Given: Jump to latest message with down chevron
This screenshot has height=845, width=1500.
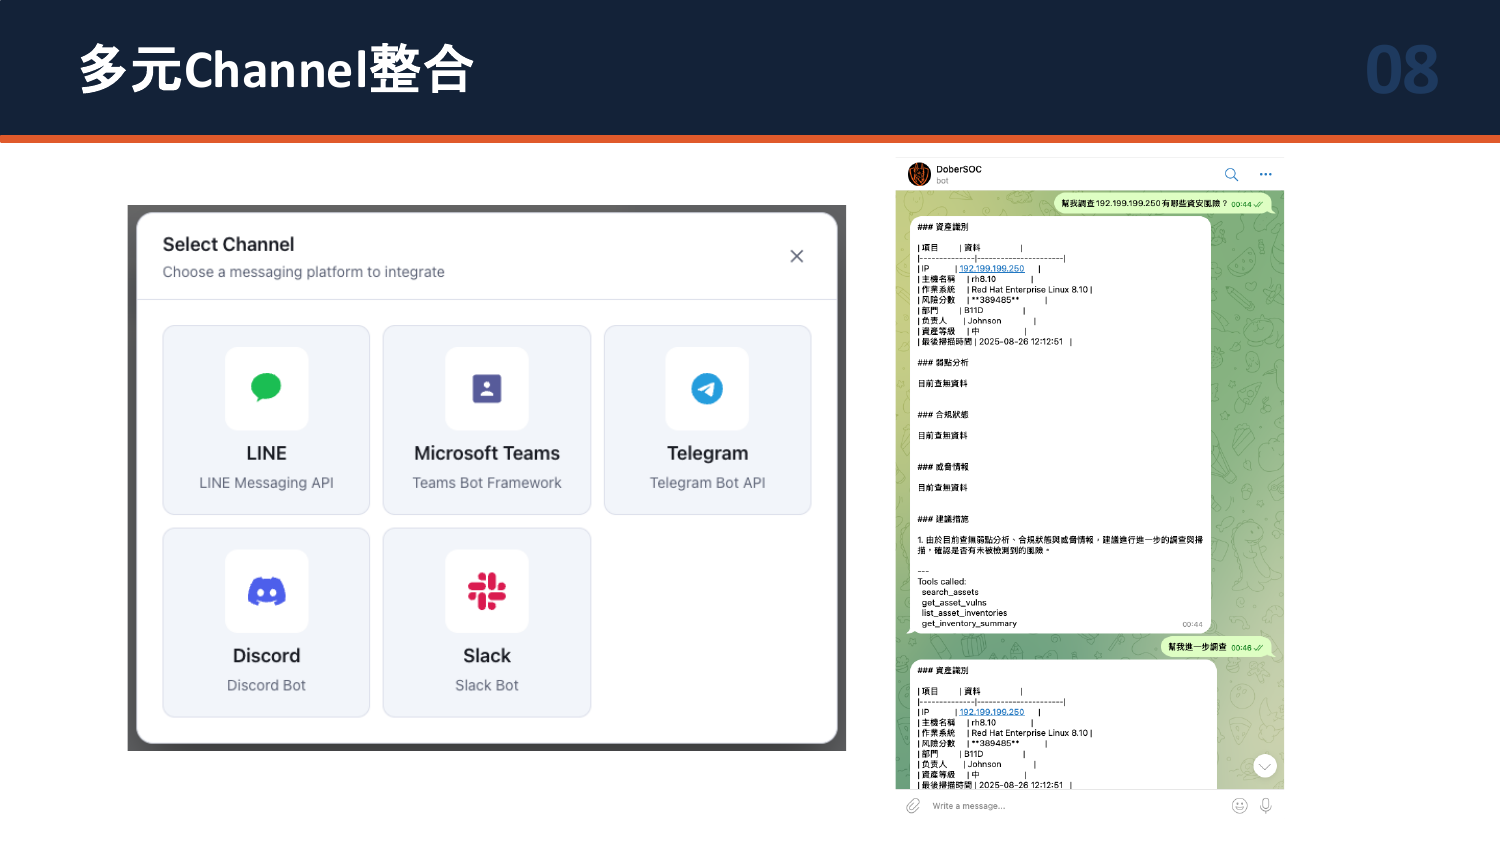Looking at the screenshot, I should (1265, 766).
